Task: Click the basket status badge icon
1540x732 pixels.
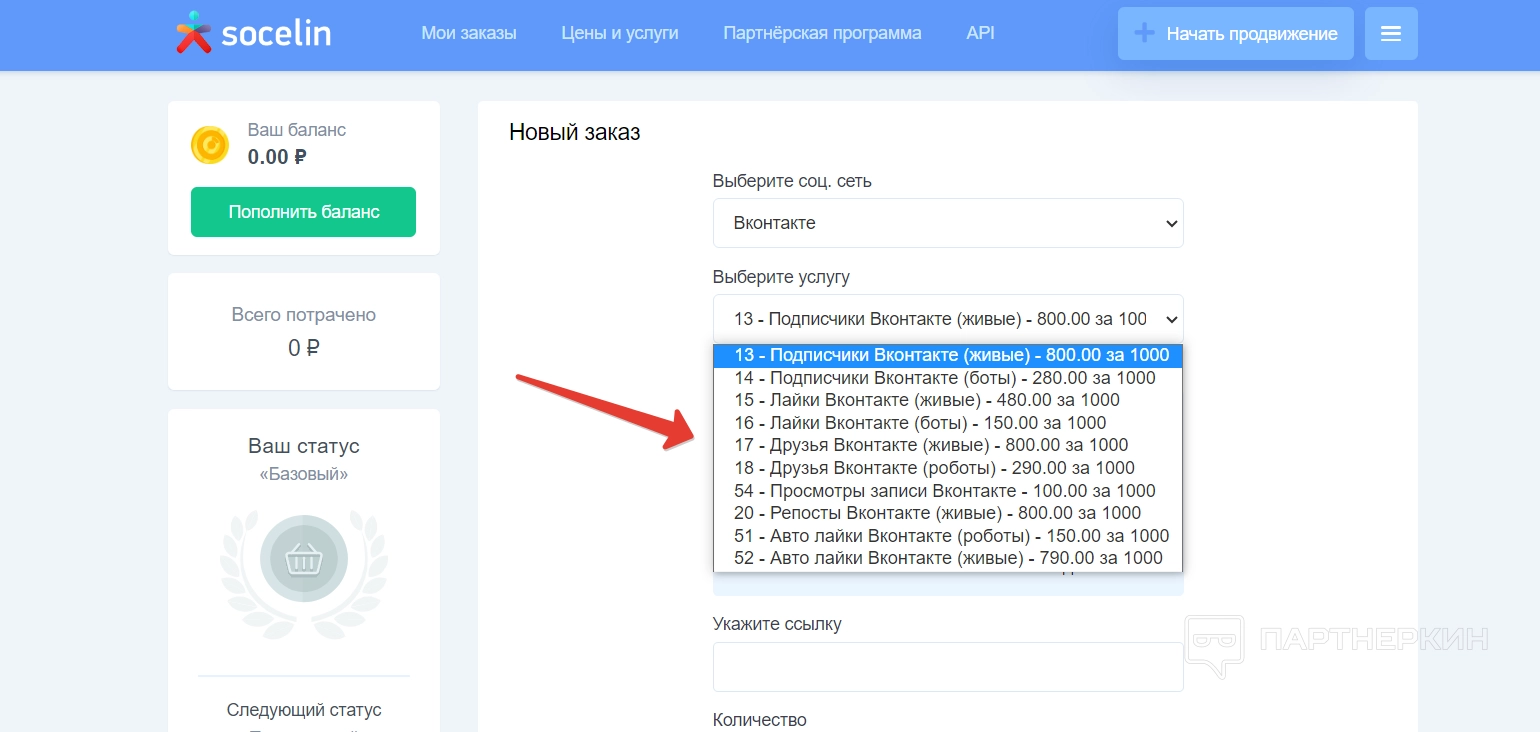Action: [x=304, y=560]
